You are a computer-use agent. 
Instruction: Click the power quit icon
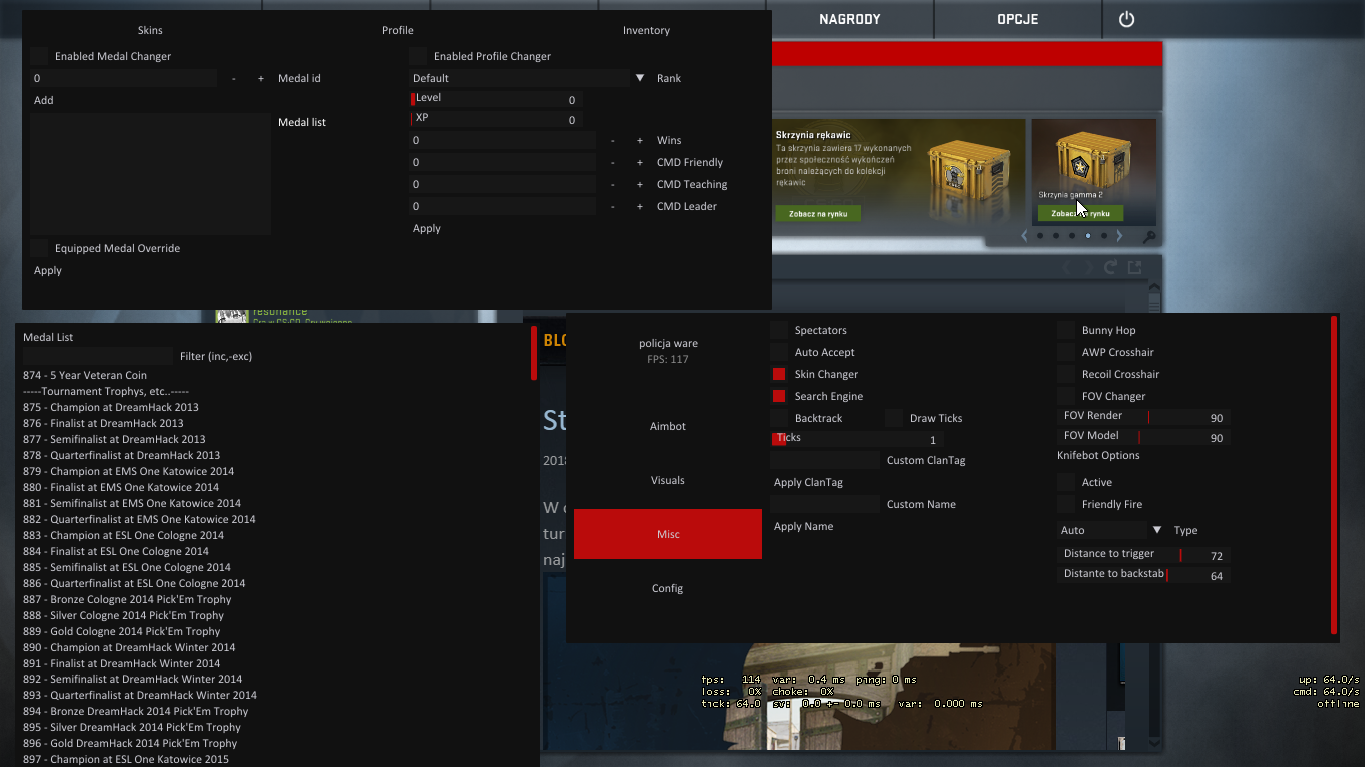click(x=1126, y=19)
